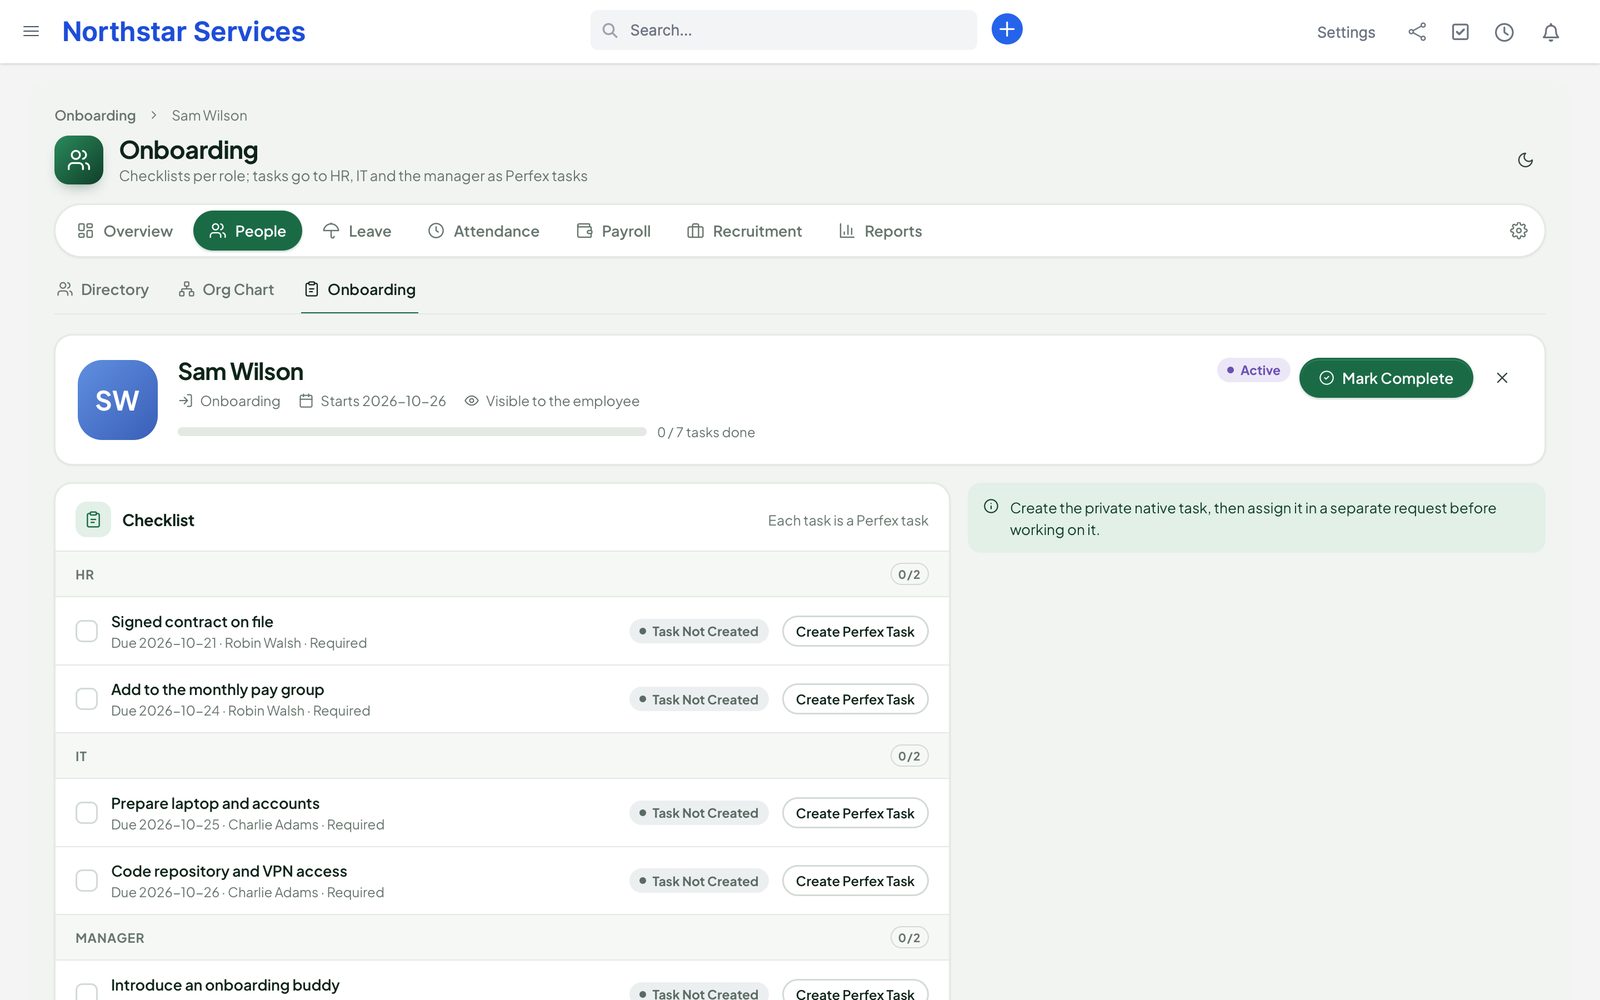This screenshot has height=1000, width=1600.
Task: Open the Org Chart sub-tab
Action: tap(226, 290)
